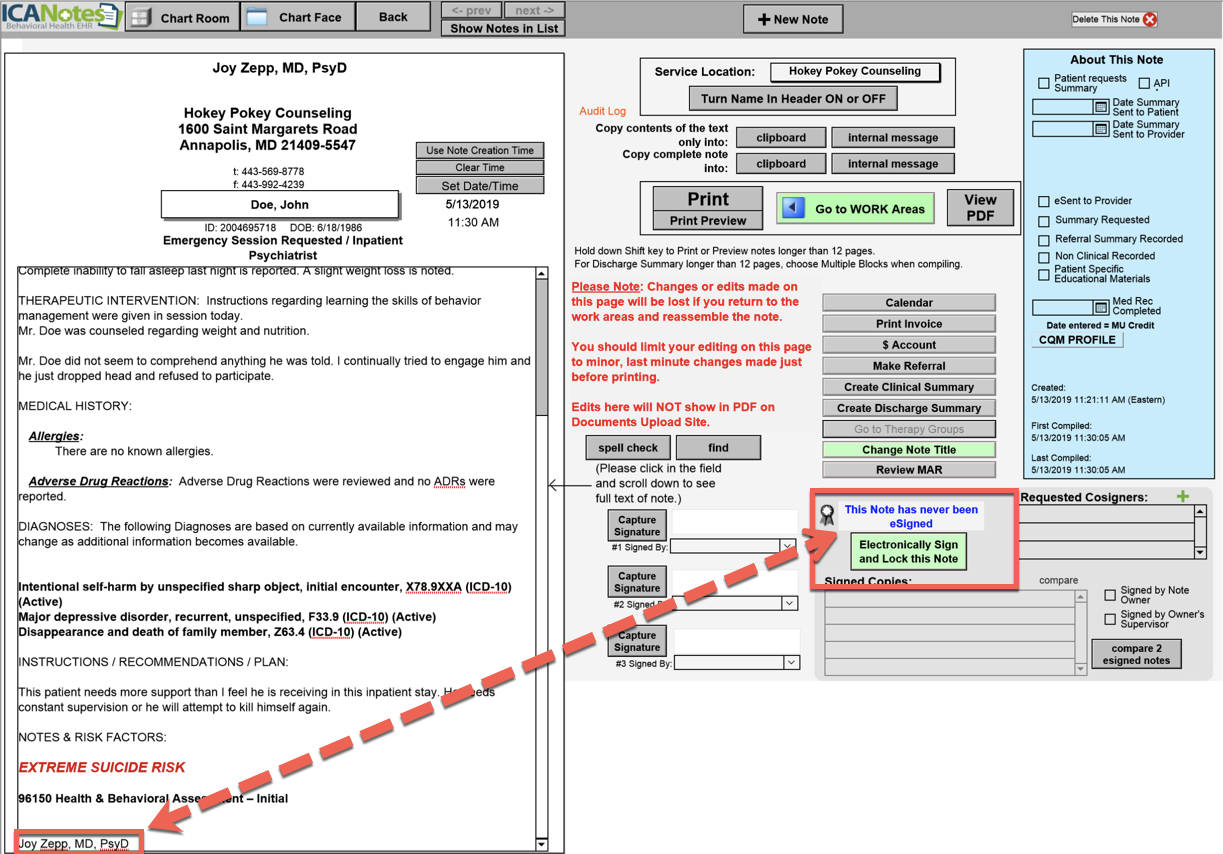The image size is (1223, 854).
Task: Expand the #1 Signed By dropdown
Action: [788, 547]
